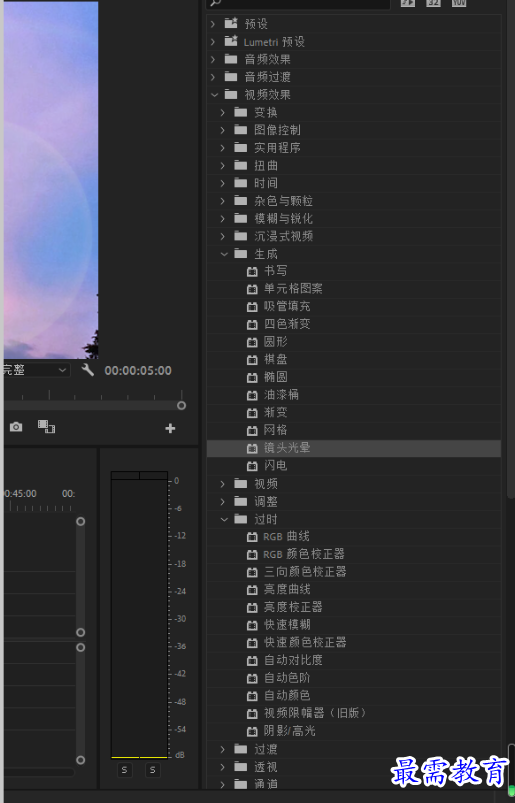This screenshot has width=515, height=803.
Task: Click the 书写 effect icon
Action: (x=252, y=271)
